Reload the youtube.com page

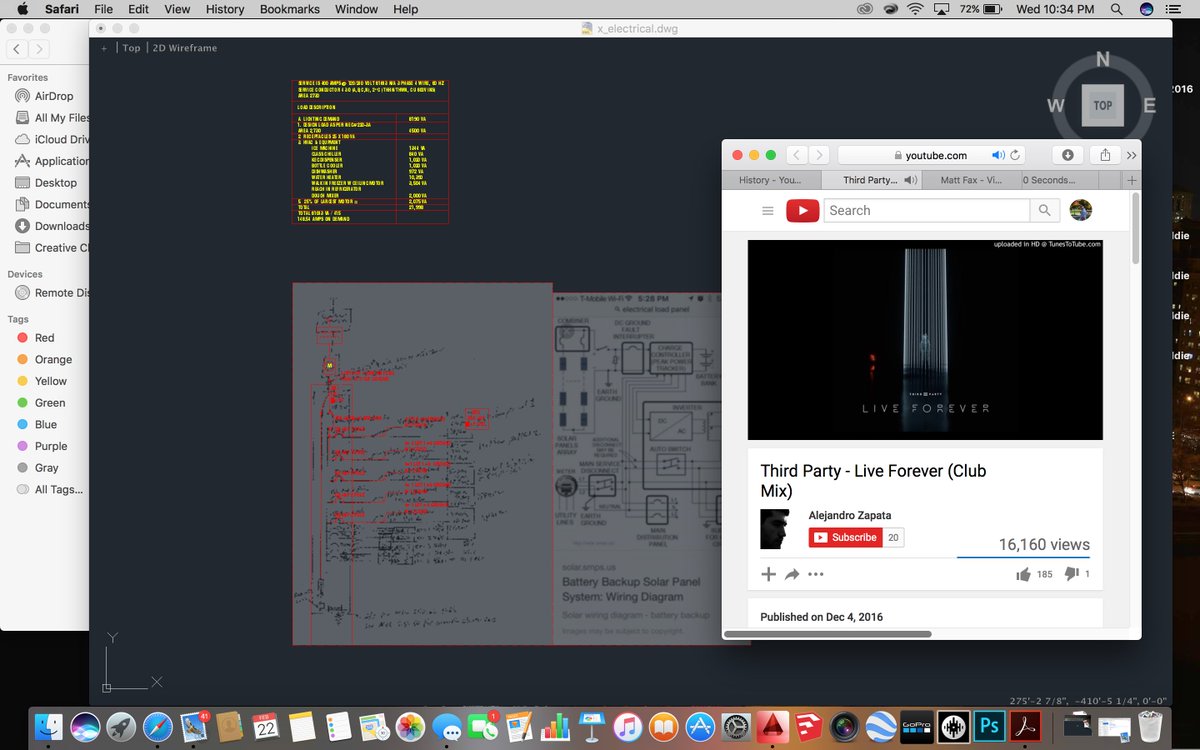(x=1015, y=155)
